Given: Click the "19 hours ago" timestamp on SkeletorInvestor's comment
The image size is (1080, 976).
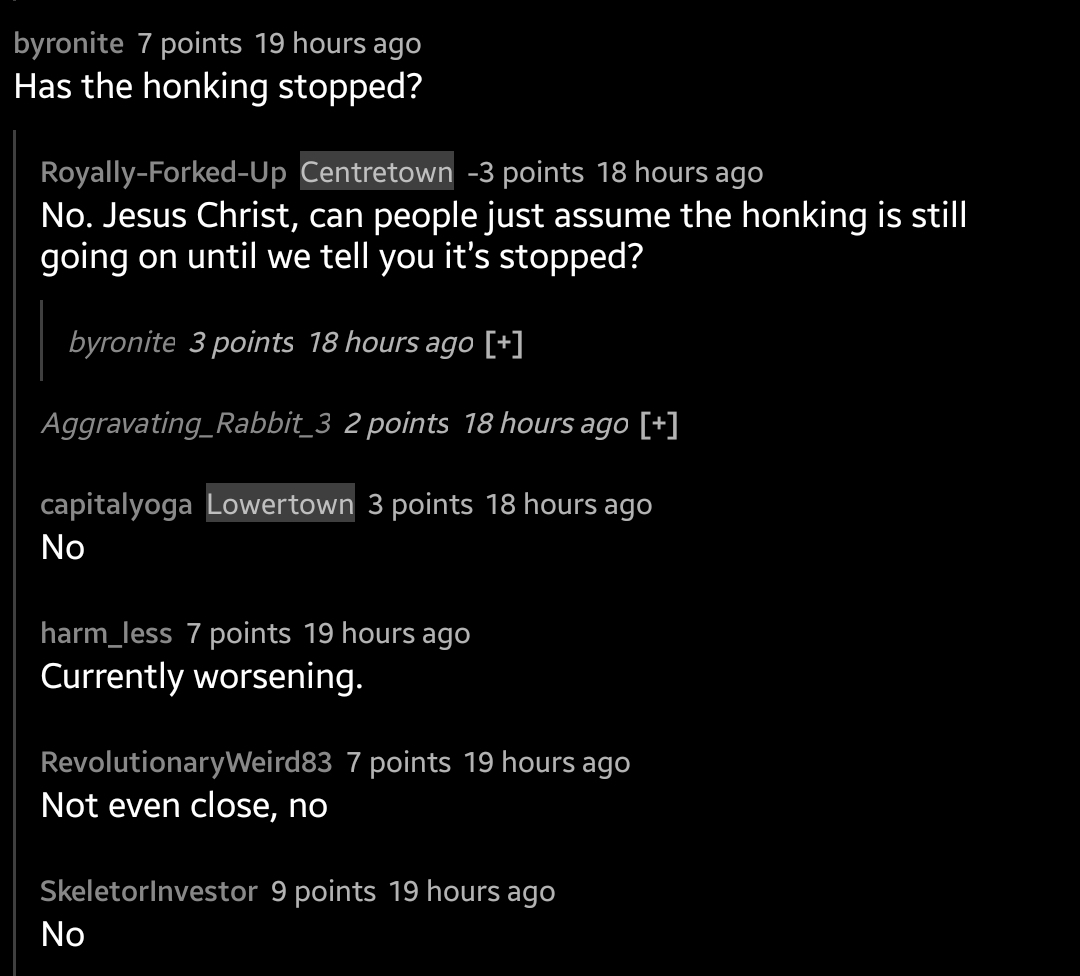Looking at the screenshot, I should tap(471, 891).
